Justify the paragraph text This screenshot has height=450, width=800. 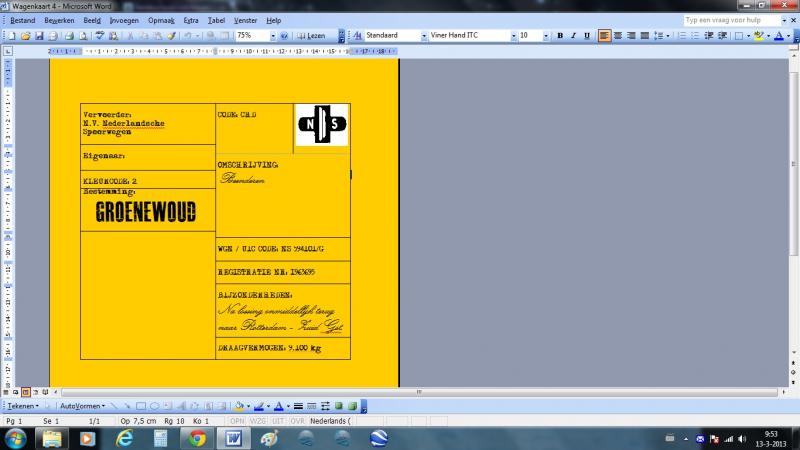(x=644, y=36)
